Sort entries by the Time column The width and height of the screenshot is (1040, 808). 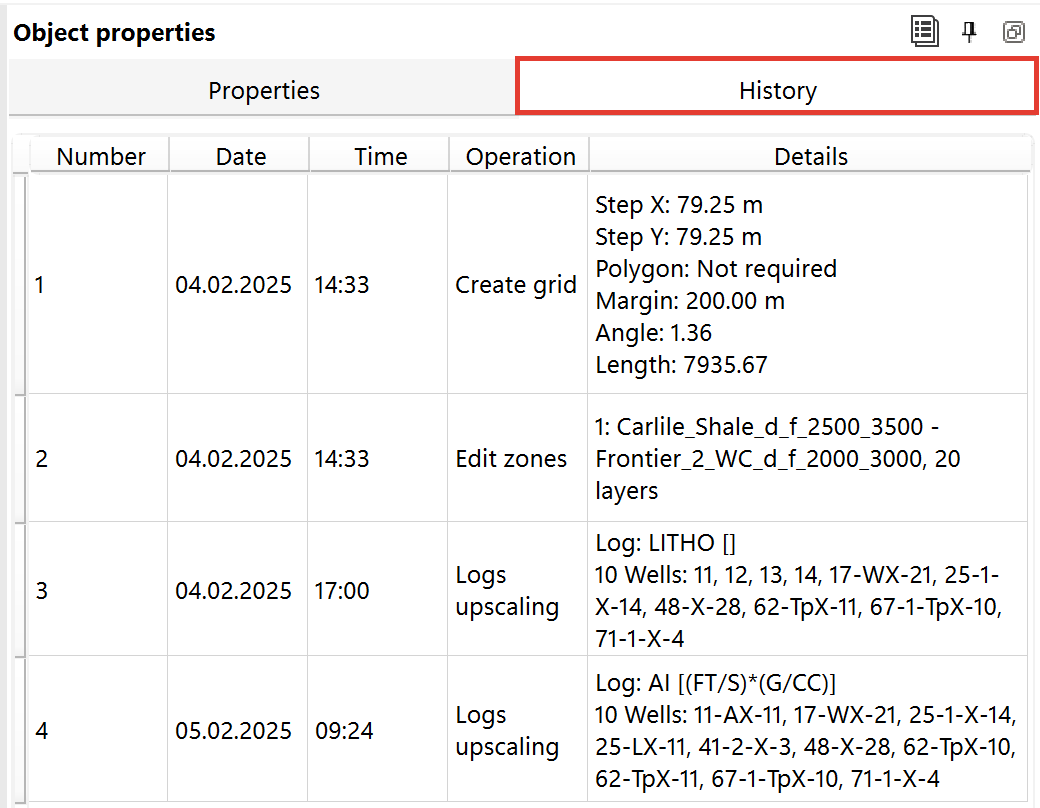[379, 156]
